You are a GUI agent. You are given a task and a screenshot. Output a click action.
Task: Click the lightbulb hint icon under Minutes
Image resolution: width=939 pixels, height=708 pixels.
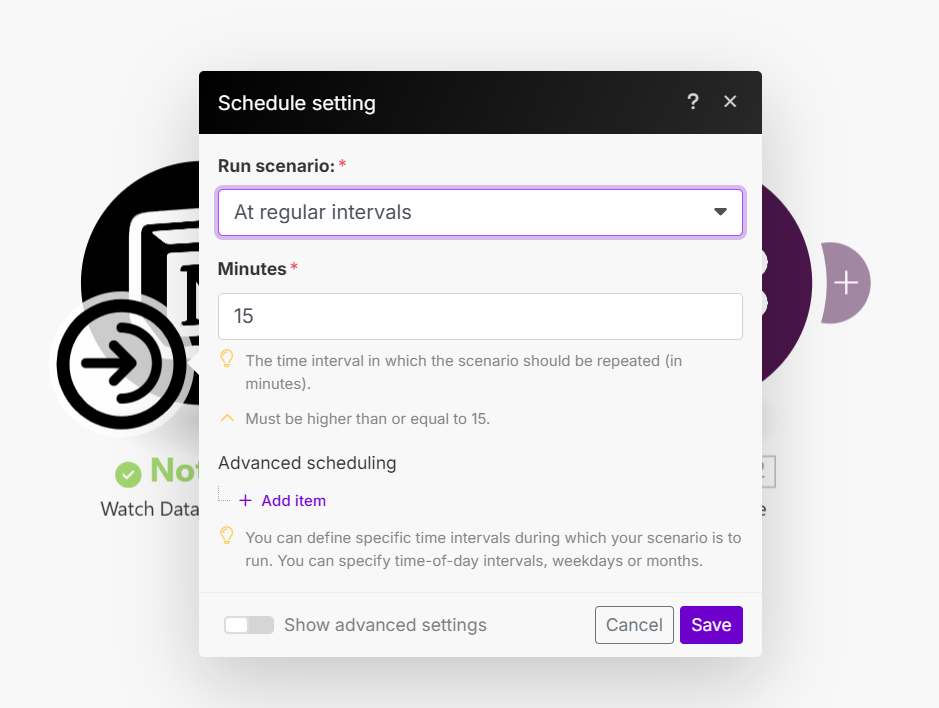[227, 359]
